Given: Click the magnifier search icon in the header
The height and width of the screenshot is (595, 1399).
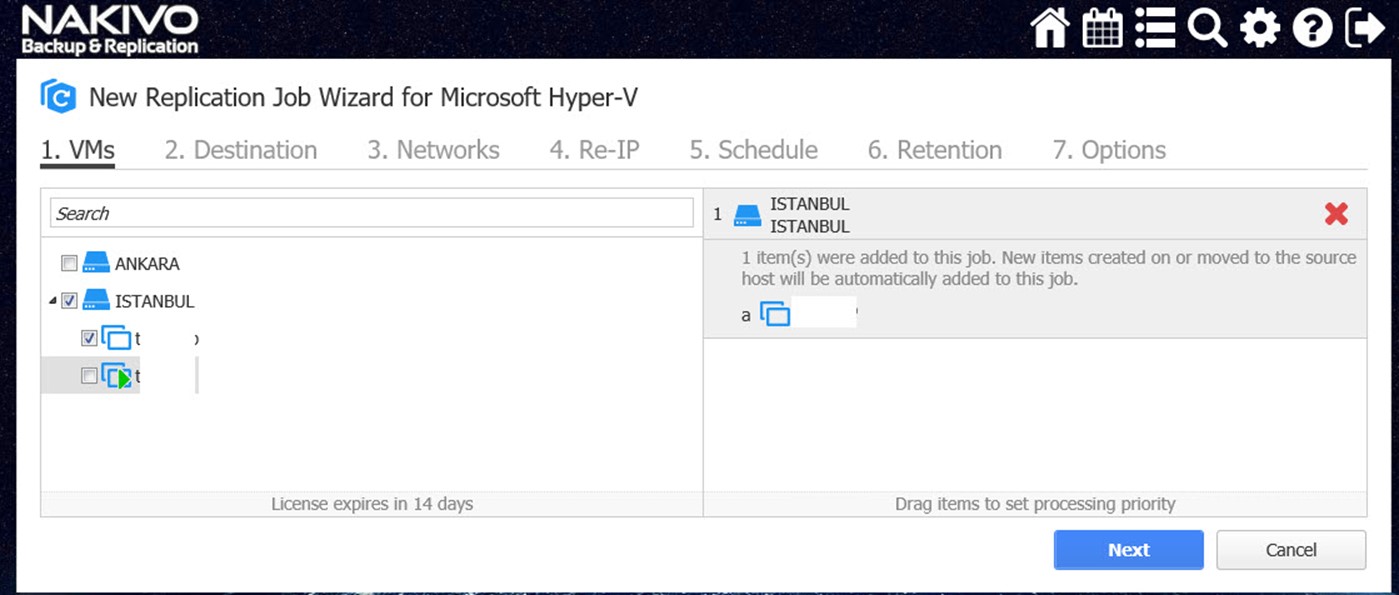Looking at the screenshot, I should (1207, 28).
